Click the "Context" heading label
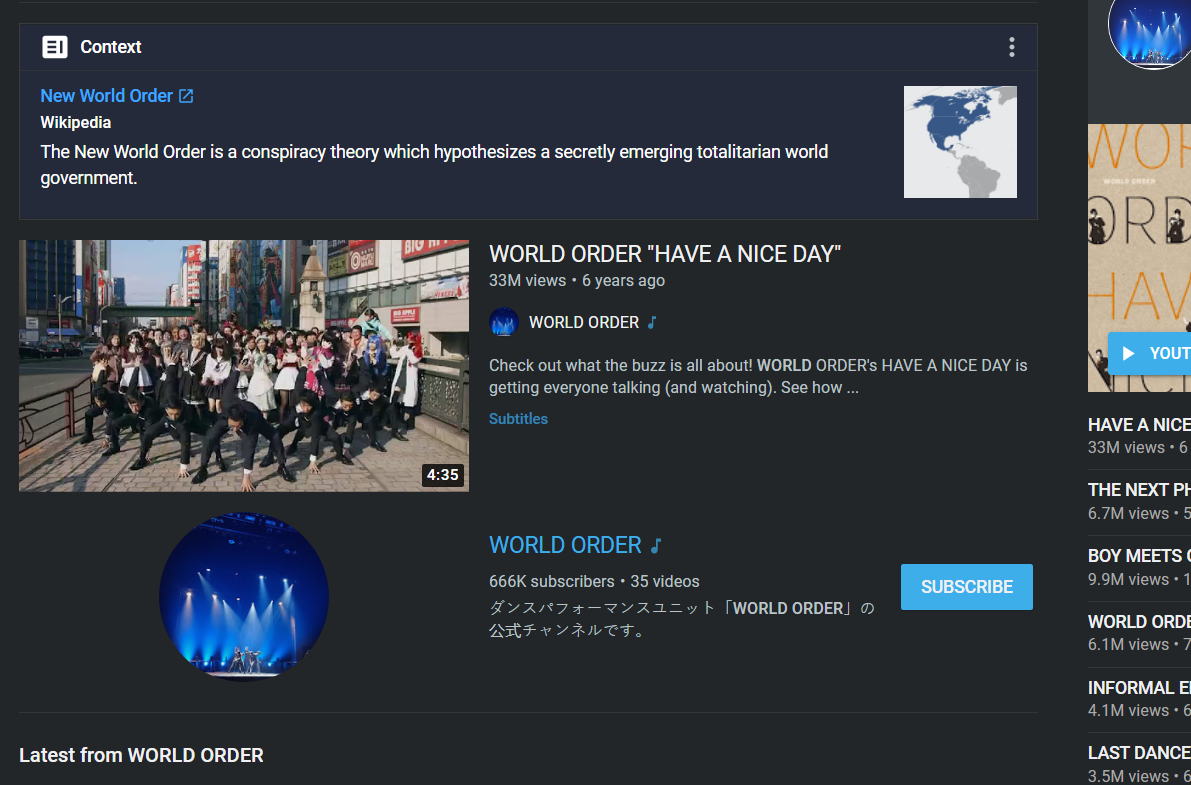The width and height of the screenshot is (1191, 785). point(111,47)
